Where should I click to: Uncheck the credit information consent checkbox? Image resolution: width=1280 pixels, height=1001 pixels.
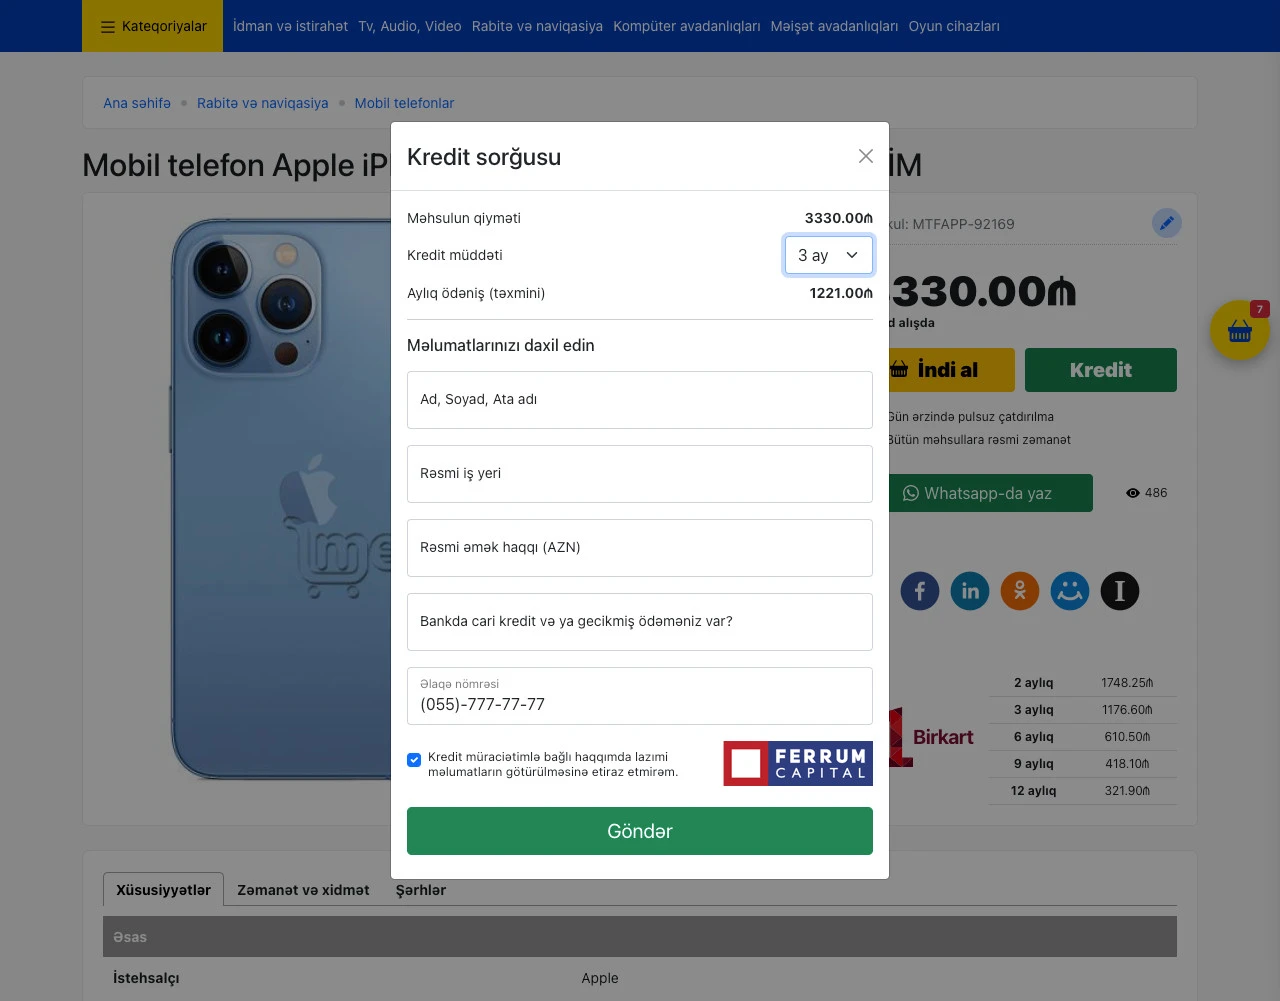click(414, 760)
